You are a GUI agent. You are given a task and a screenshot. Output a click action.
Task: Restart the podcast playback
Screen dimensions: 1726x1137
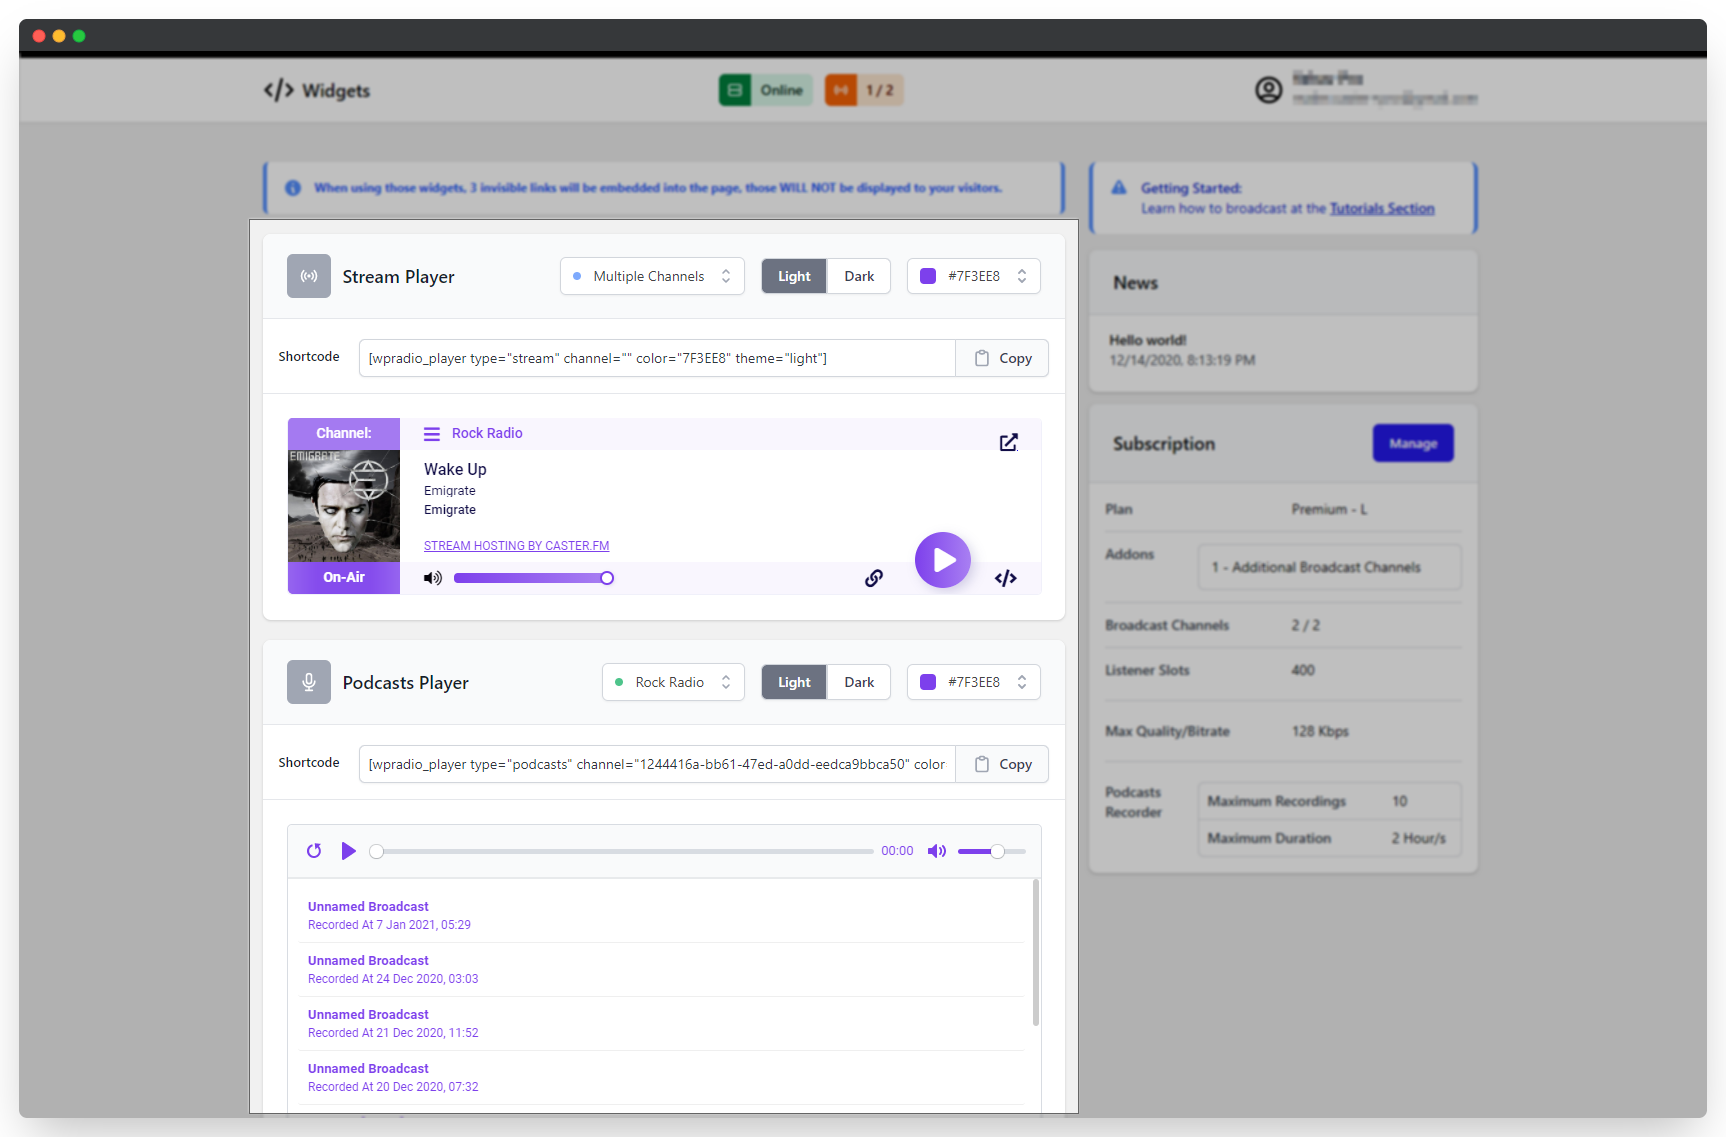[x=314, y=851]
